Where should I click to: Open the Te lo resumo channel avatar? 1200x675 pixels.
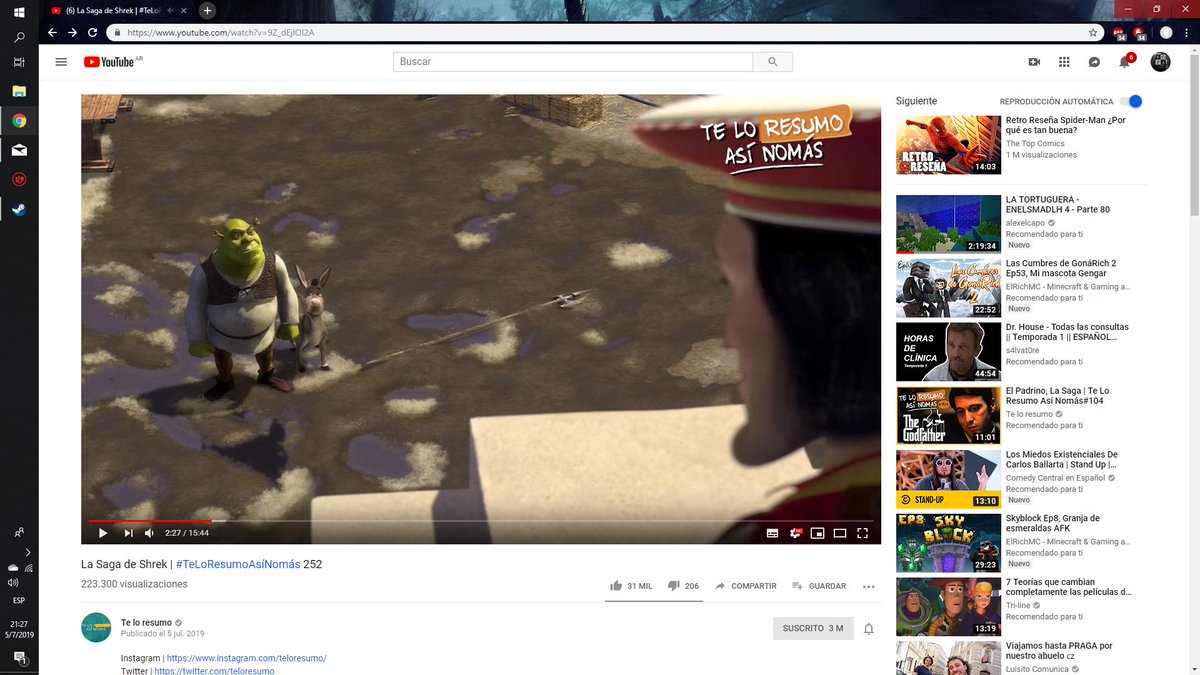click(96, 627)
